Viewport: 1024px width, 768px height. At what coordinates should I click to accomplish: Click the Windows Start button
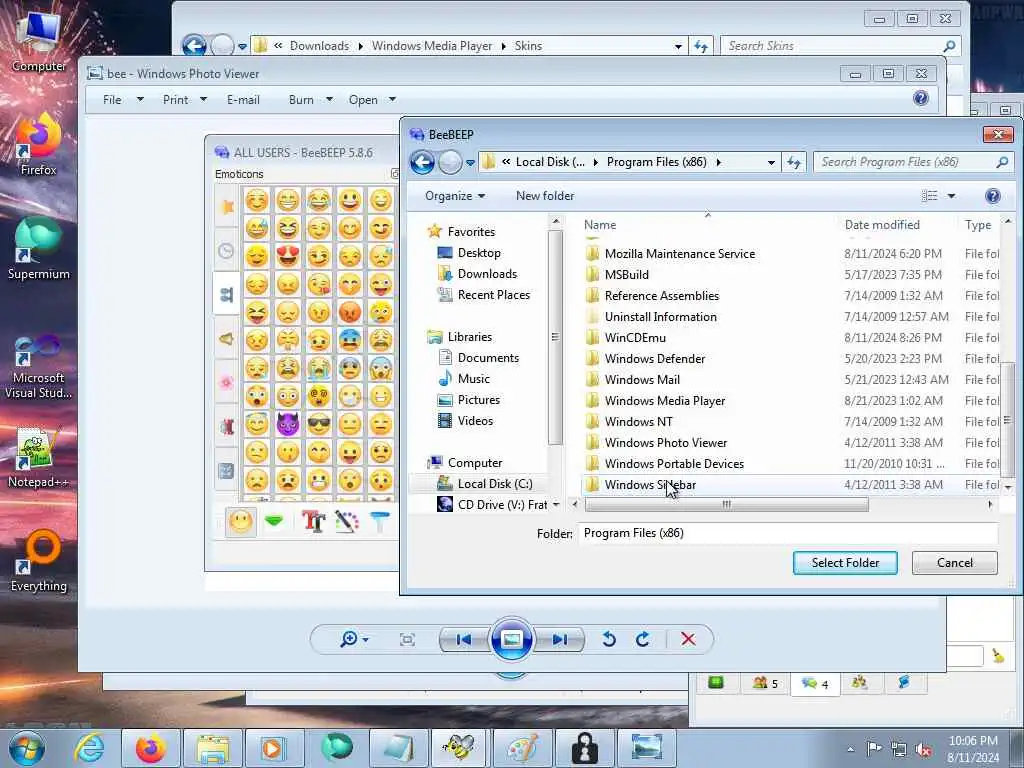pyautogui.click(x=27, y=748)
